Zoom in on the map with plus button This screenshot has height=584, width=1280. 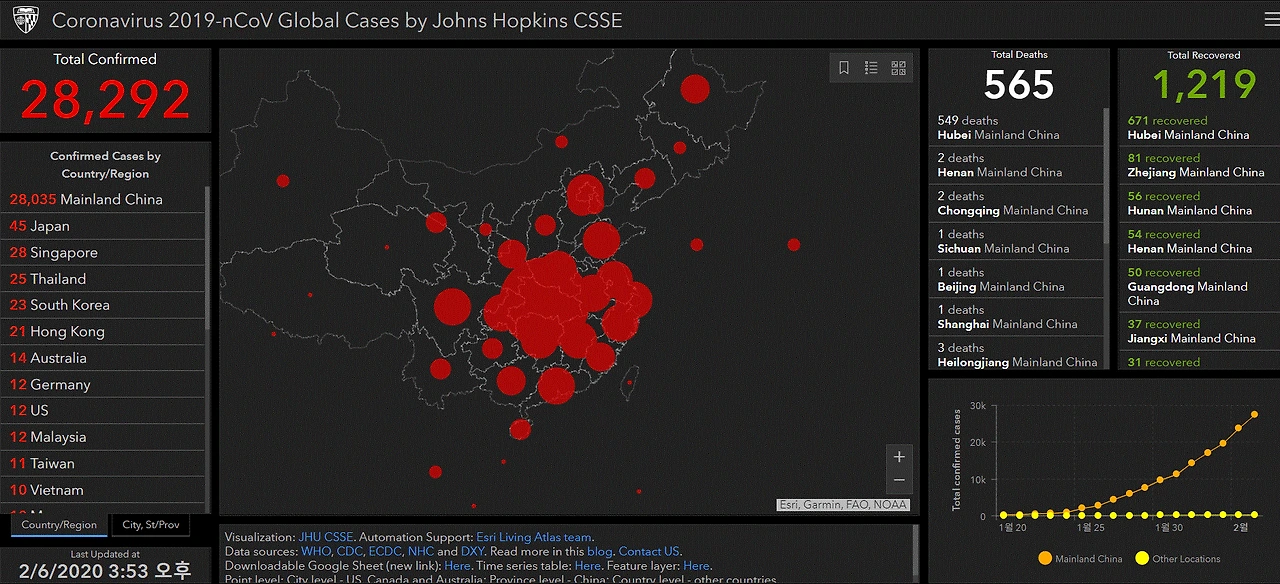(x=899, y=457)
